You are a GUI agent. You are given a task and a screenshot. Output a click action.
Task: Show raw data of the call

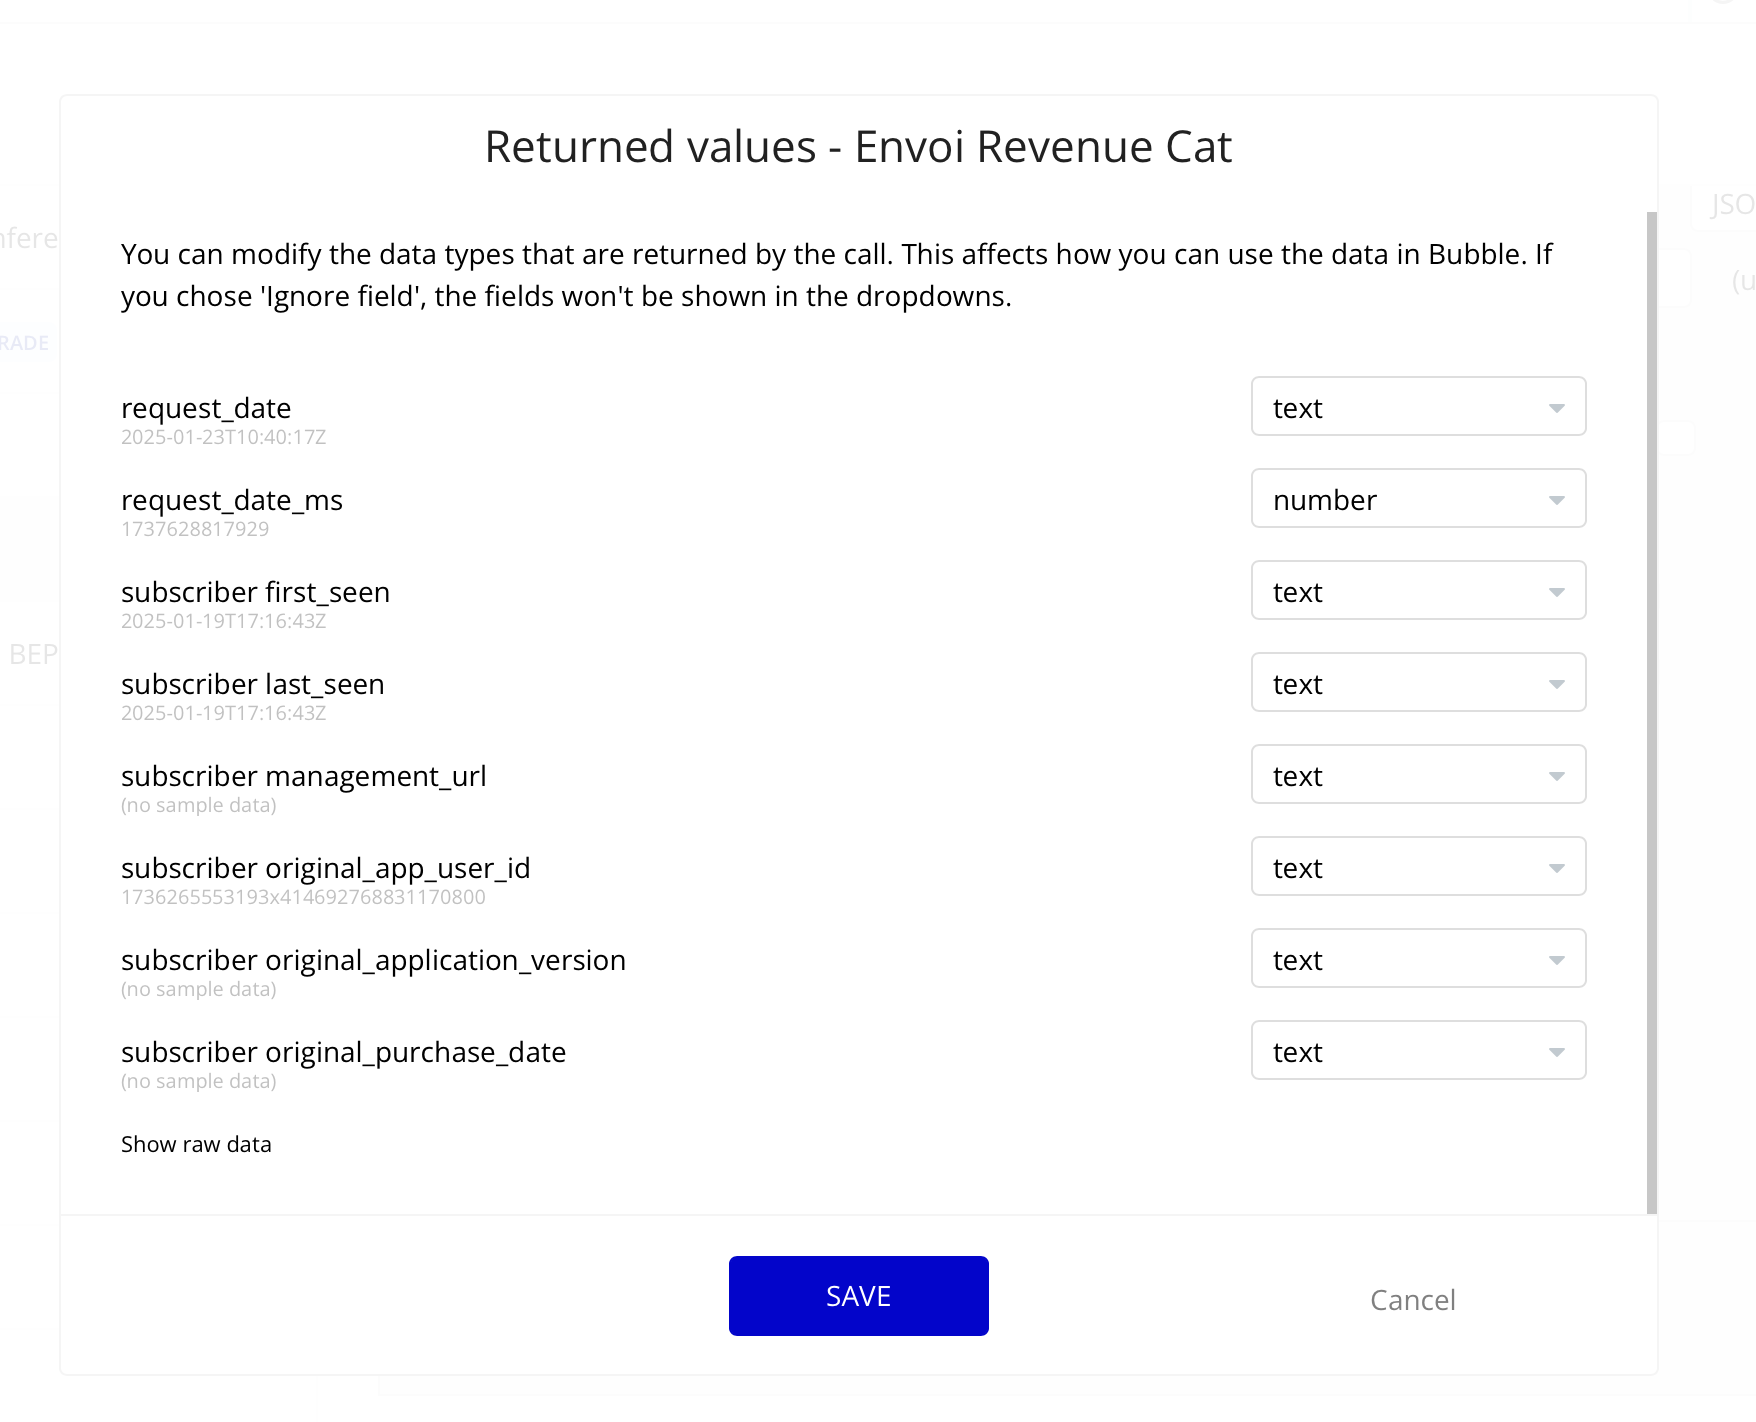point(196,1144)
